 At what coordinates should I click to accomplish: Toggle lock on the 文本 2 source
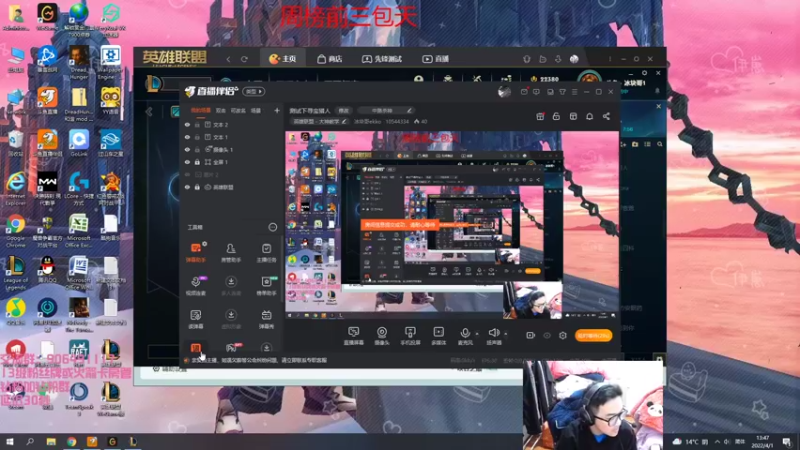[x=197, y=124]
